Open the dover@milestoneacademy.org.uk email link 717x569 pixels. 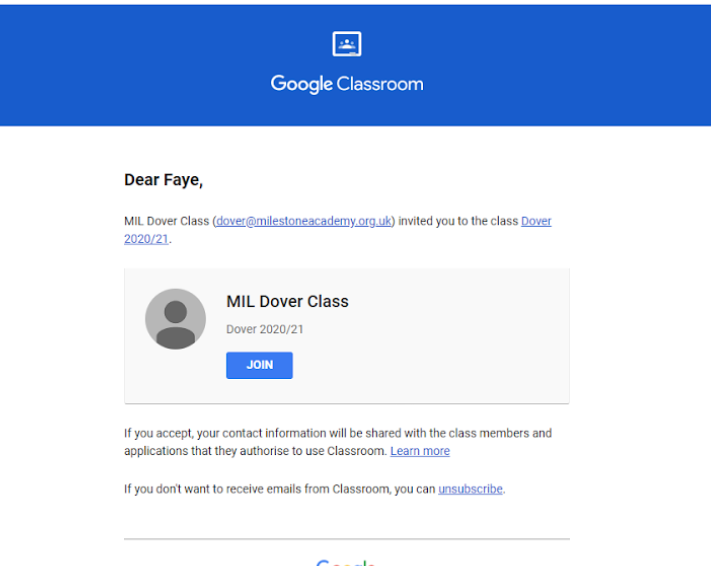click(305, 221)
